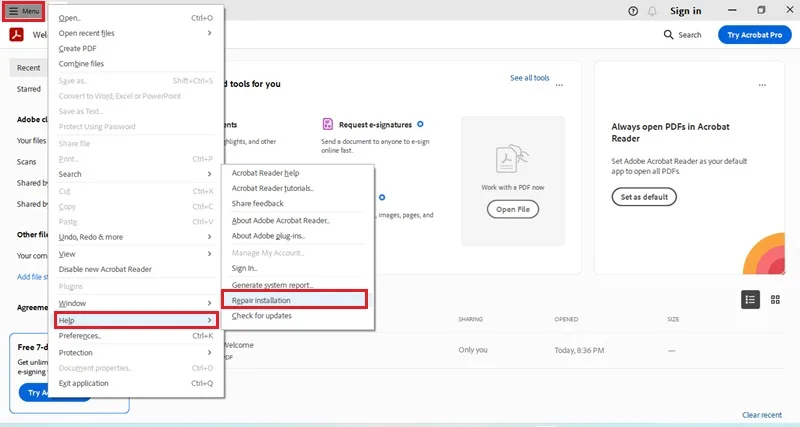Viewport: 800px width, 427px height.
Task: Click Only you sharing cell
Action: click(473, 350)
